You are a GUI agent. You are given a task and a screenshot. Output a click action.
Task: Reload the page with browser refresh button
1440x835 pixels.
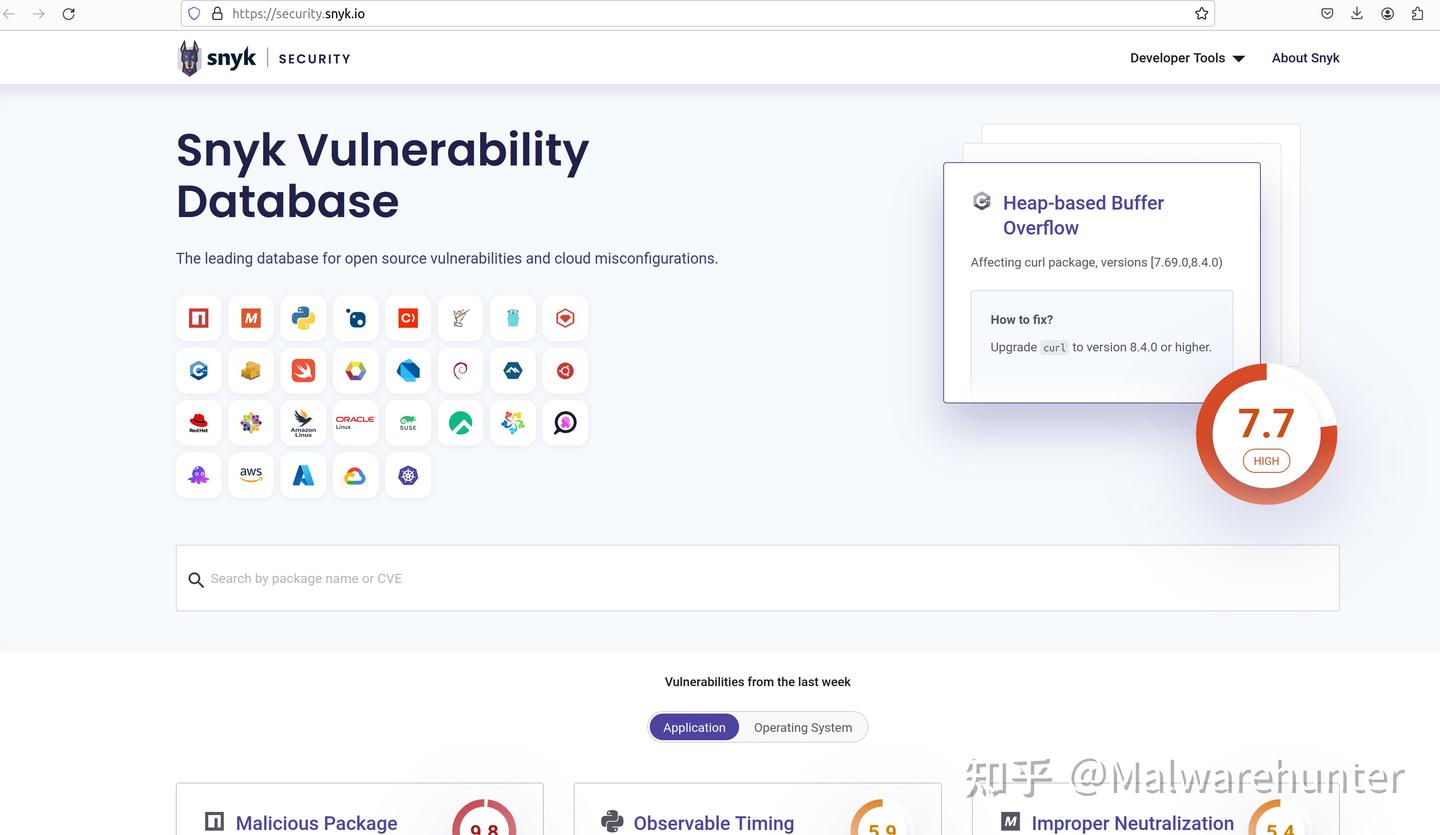69,14
